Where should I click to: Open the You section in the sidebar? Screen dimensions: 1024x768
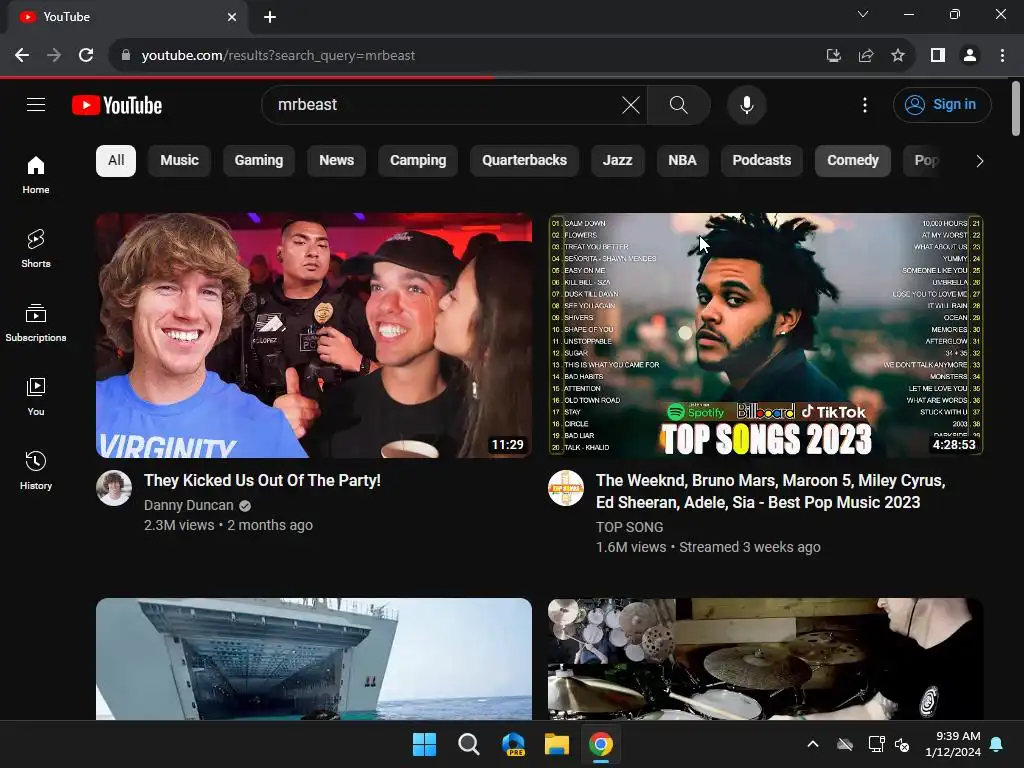[x=36, y=396]
